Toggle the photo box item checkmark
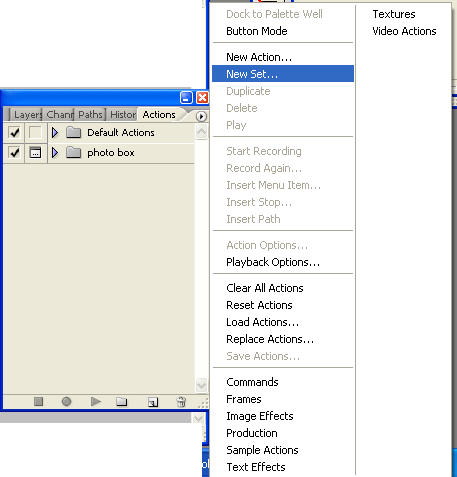 pyautogui.click(x=14, y=153)
